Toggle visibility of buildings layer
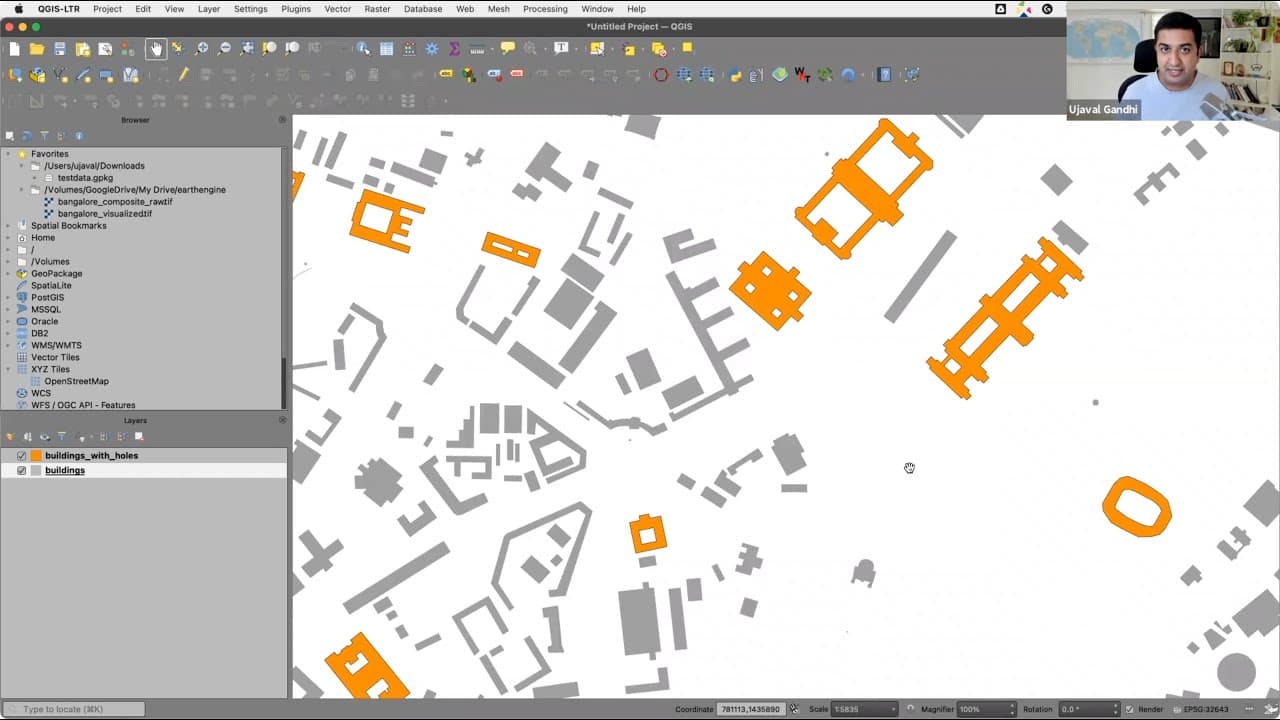Image resolution: width=1280 pixels, height=720 pixels. point(22,471)
